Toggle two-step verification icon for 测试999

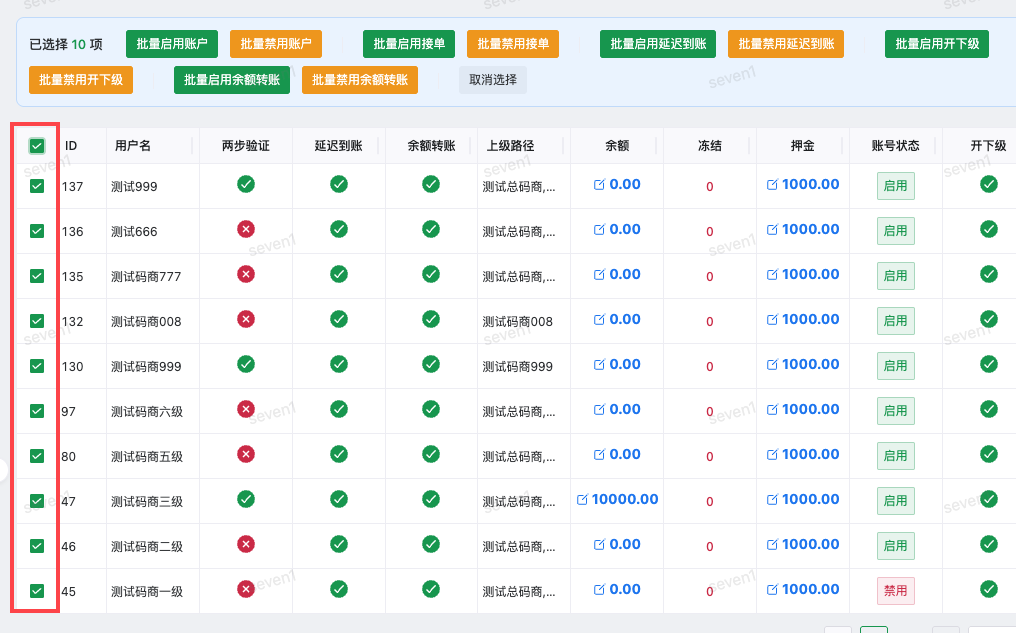click(246, 184)
